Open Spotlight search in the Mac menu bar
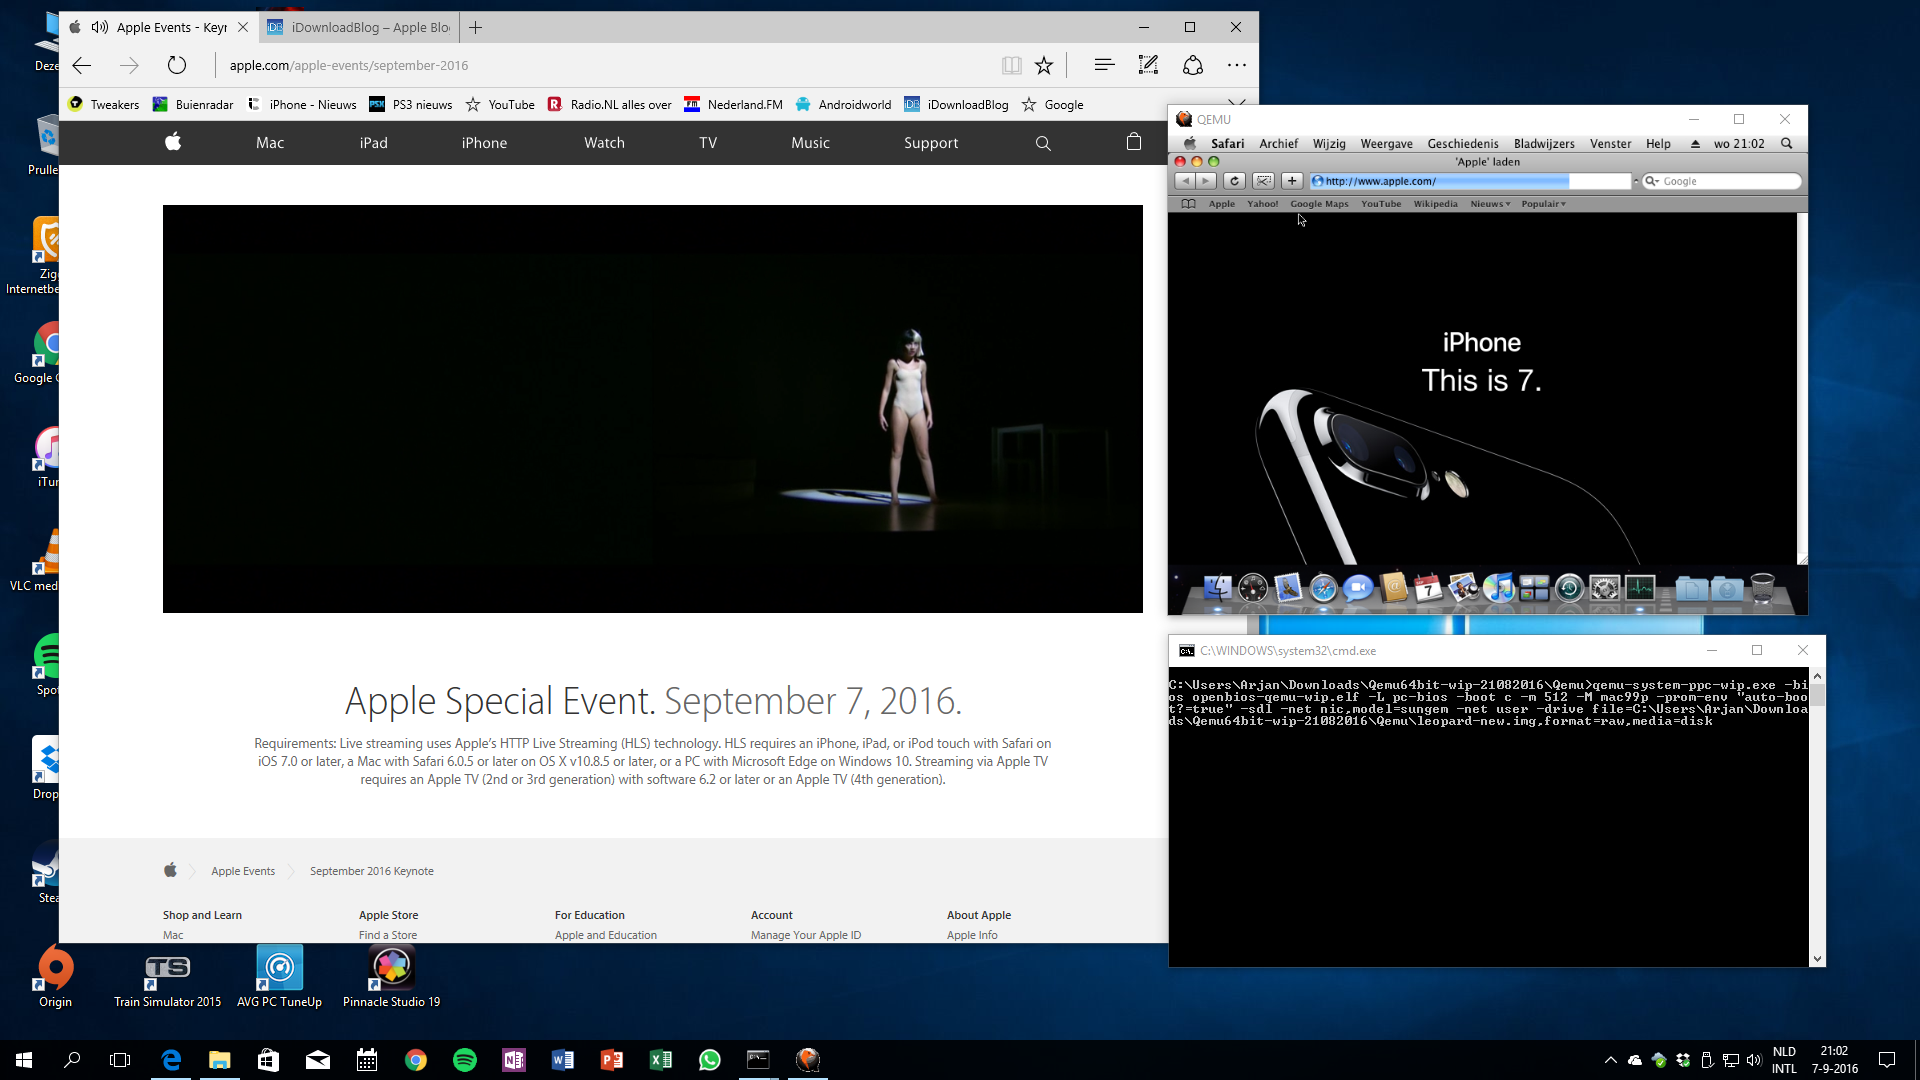1920x1080 pixels. (x=1787, y=144)
